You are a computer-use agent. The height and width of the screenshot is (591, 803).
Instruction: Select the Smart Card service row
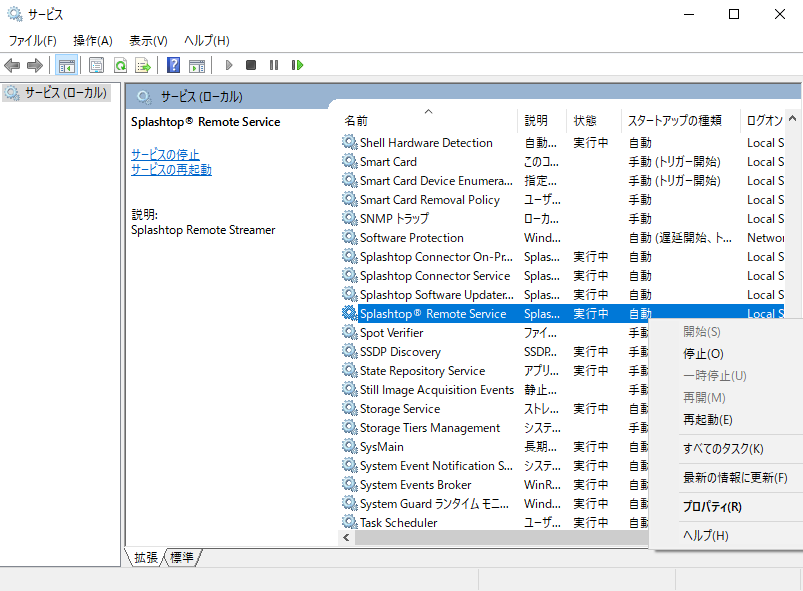(x=562, y=161)
